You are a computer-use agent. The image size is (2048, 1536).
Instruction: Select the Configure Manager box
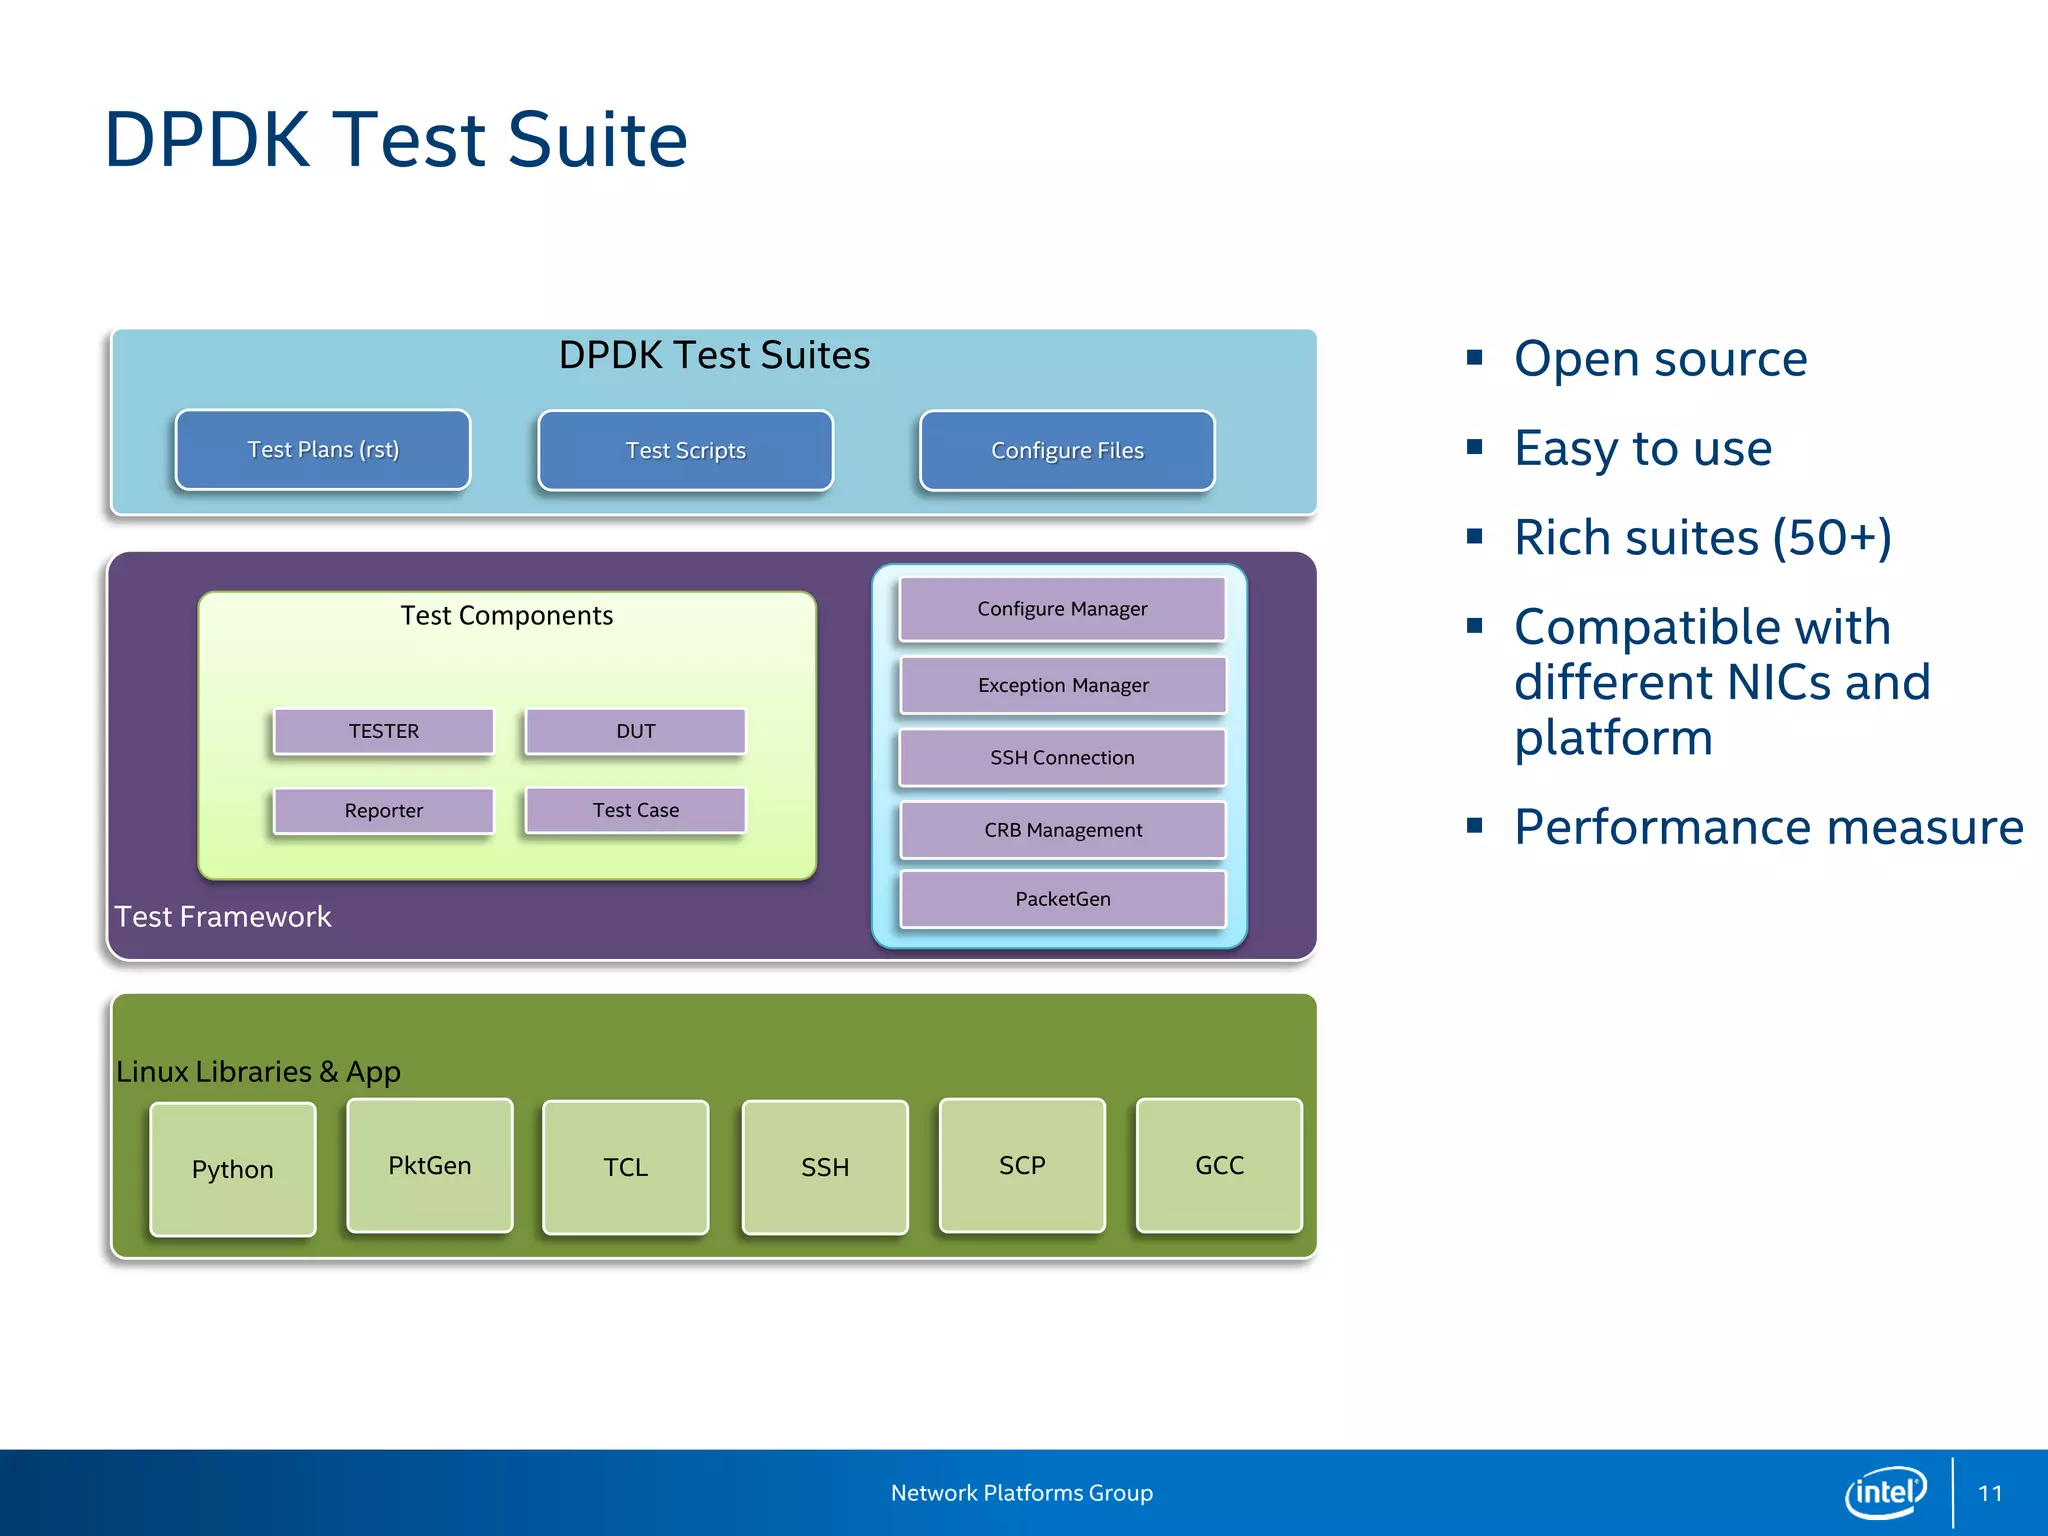pos(1062,609)
